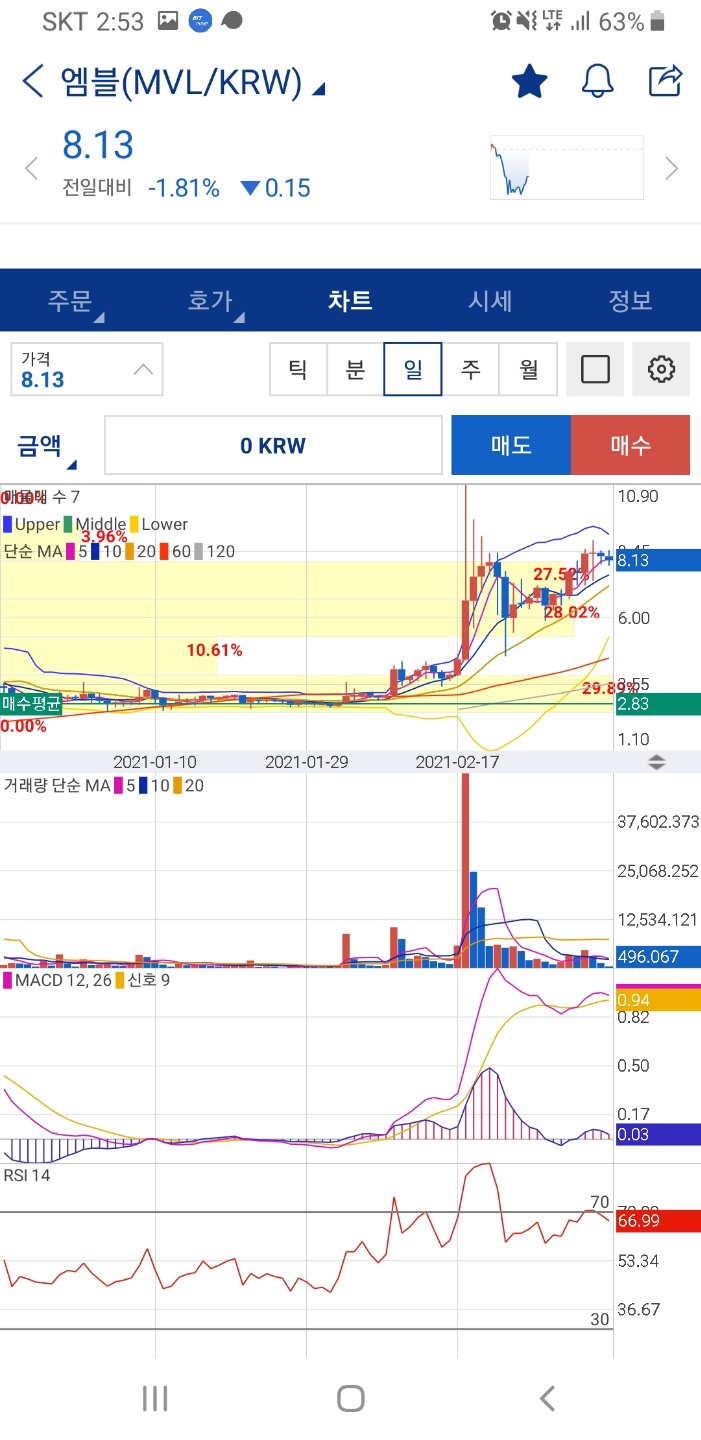Tap the gallery notification icon in status bar
Viewport: 701px width, 1440px height.
(x=168, y=21)
